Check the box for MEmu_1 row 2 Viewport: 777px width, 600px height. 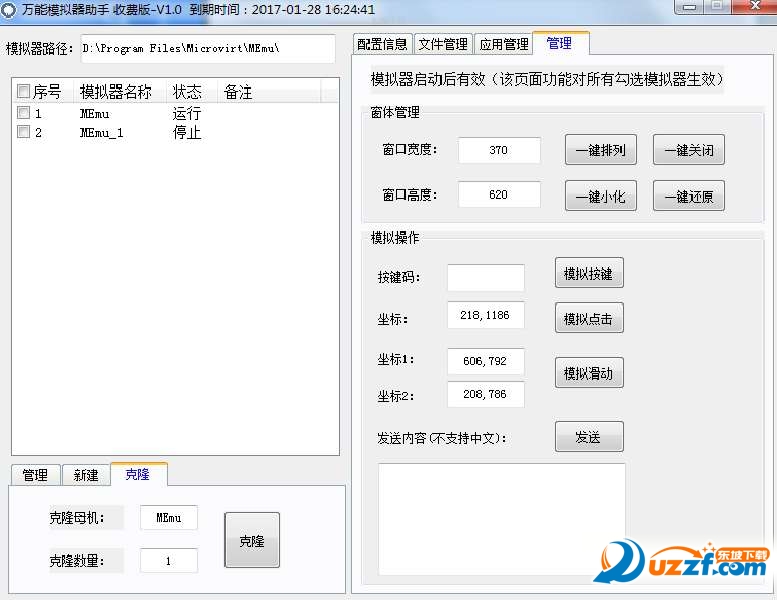[x=23, y=132]
